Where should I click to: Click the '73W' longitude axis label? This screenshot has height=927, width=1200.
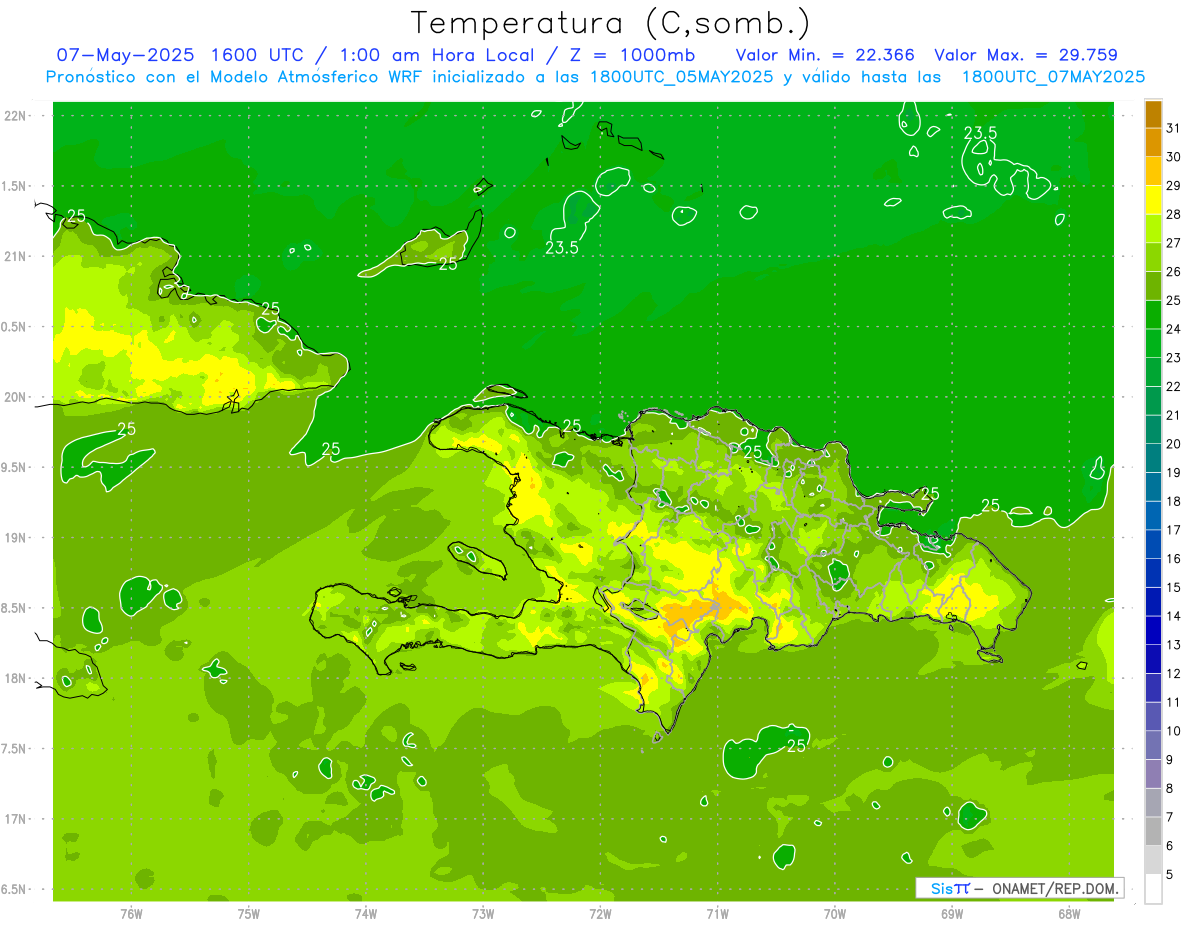tap(483, 913)
